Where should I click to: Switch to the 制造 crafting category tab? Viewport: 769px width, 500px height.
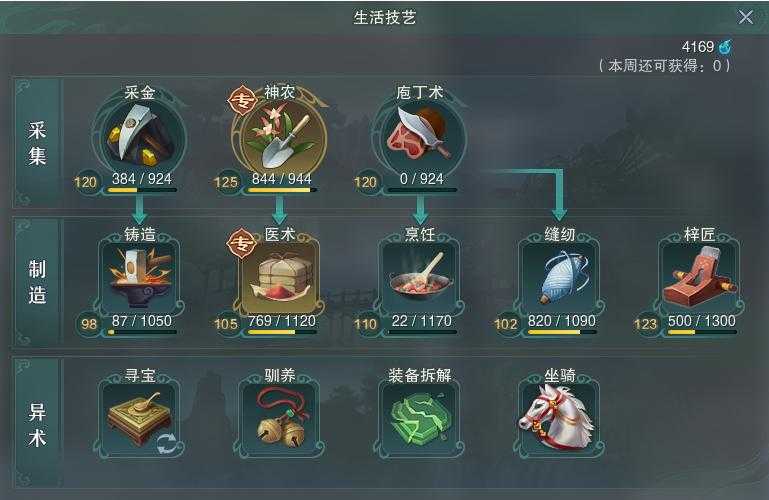pyautogui.click(x=37, y=282)
